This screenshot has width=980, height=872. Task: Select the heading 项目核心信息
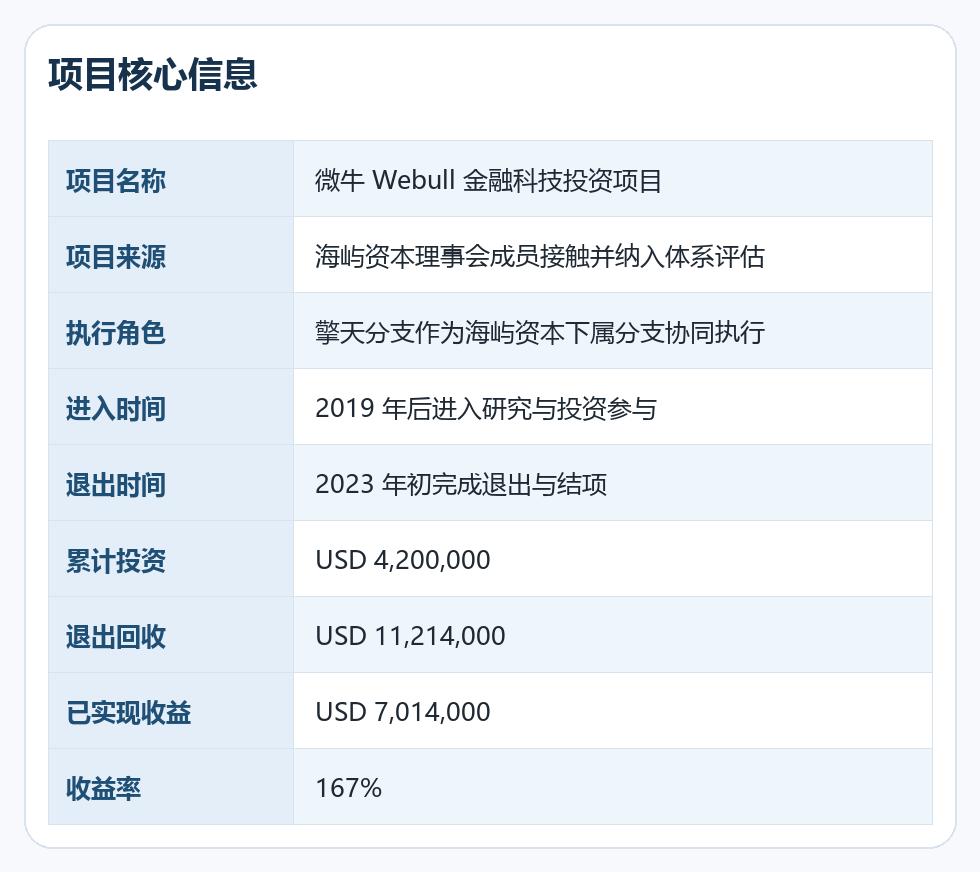tap(153, 74)
